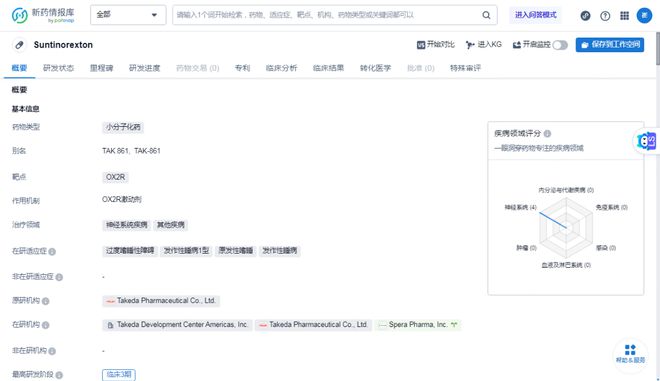660x381 pixels.
Task: Open the Spera Pharma, Inc. tag
Action: click(x=418, y=325)
